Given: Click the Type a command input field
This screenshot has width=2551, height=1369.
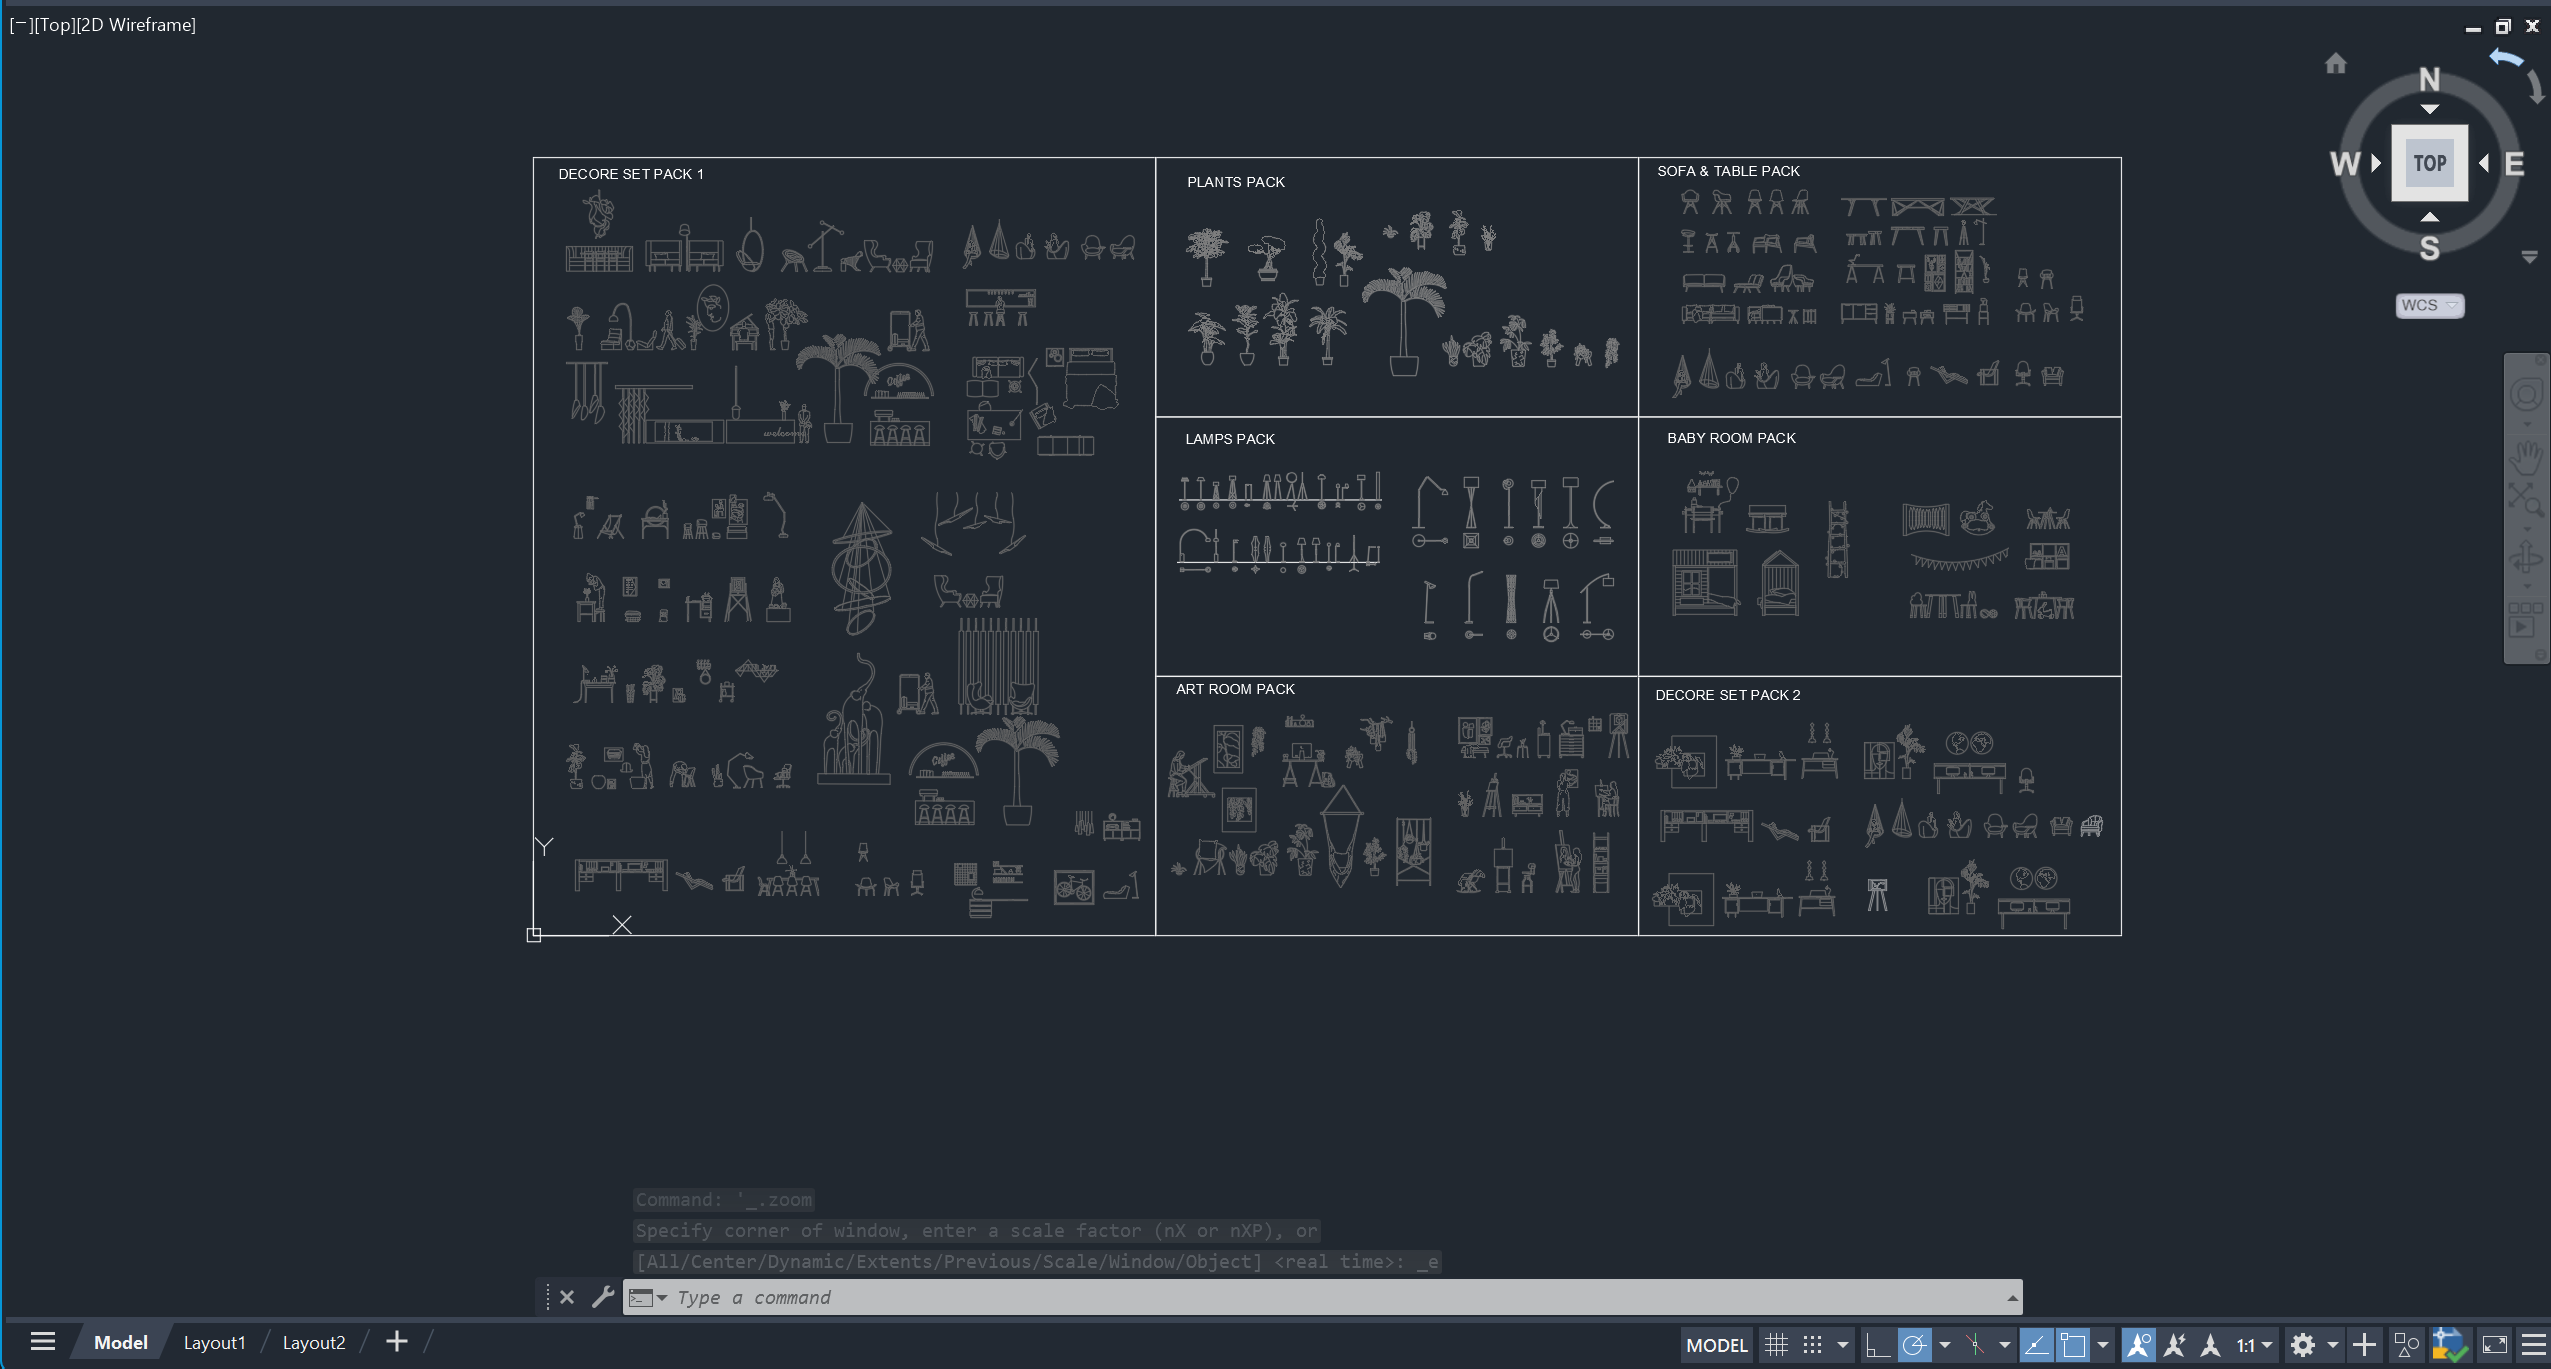Looking at the screenshot, I should tap(1322, 1298).
